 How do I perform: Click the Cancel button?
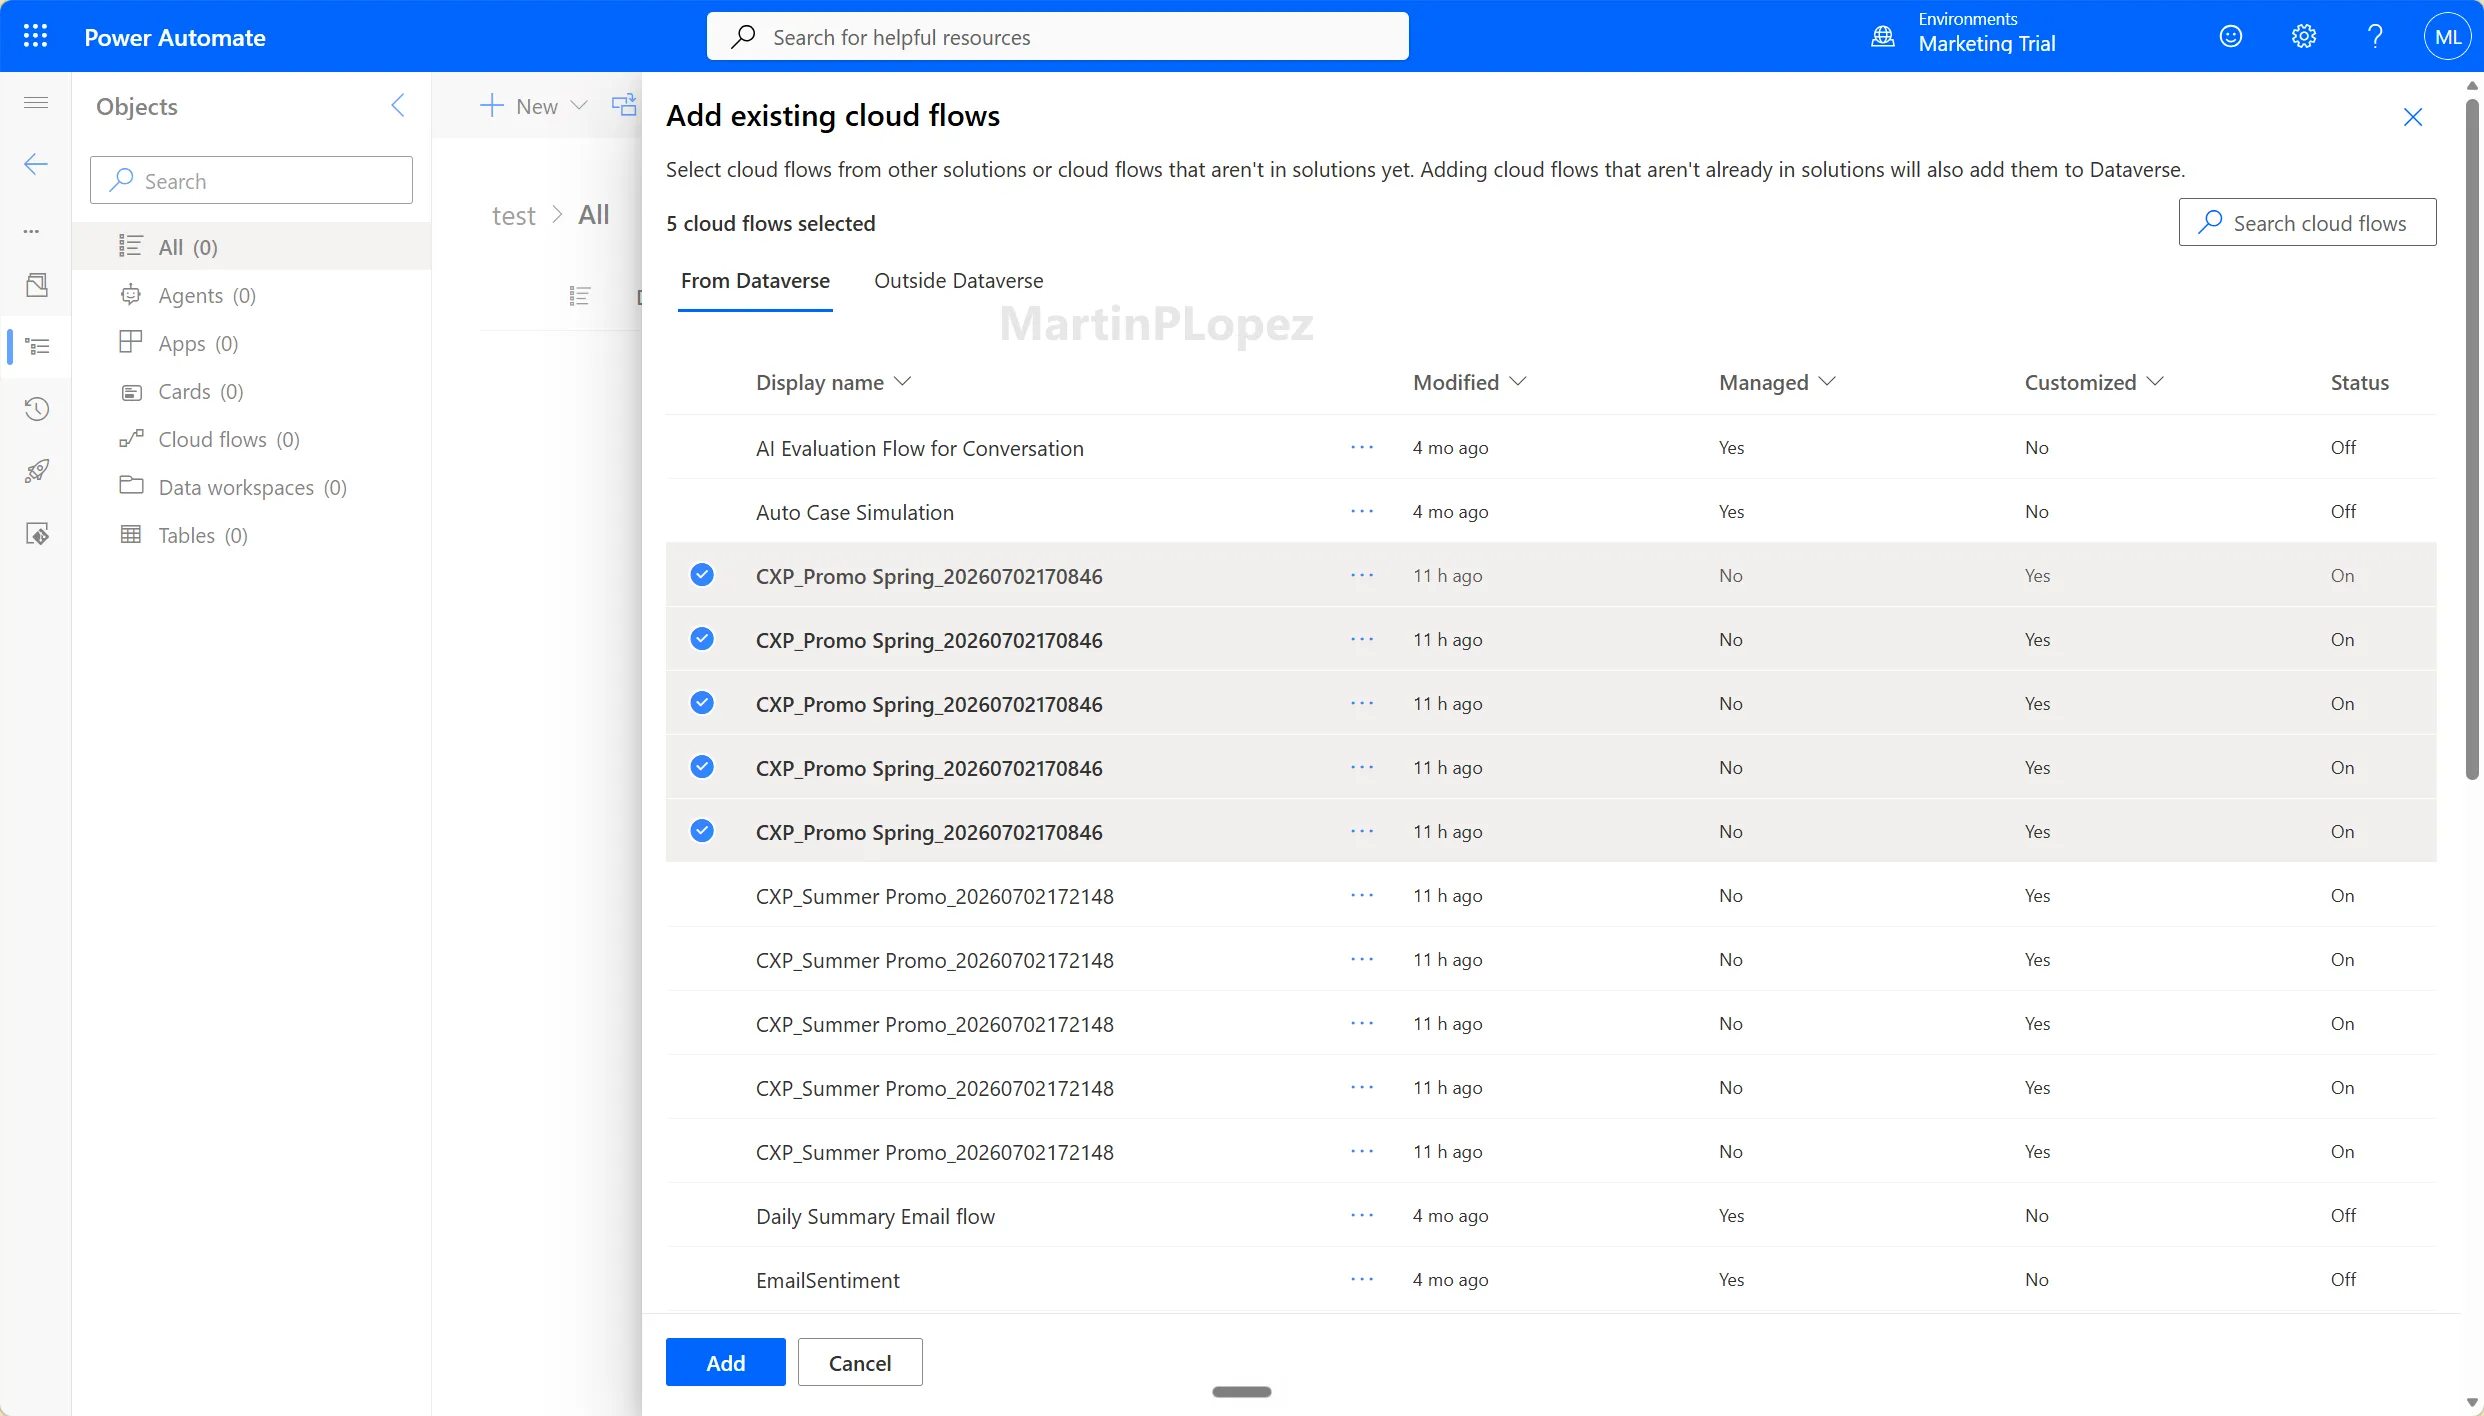(860, 1362)
